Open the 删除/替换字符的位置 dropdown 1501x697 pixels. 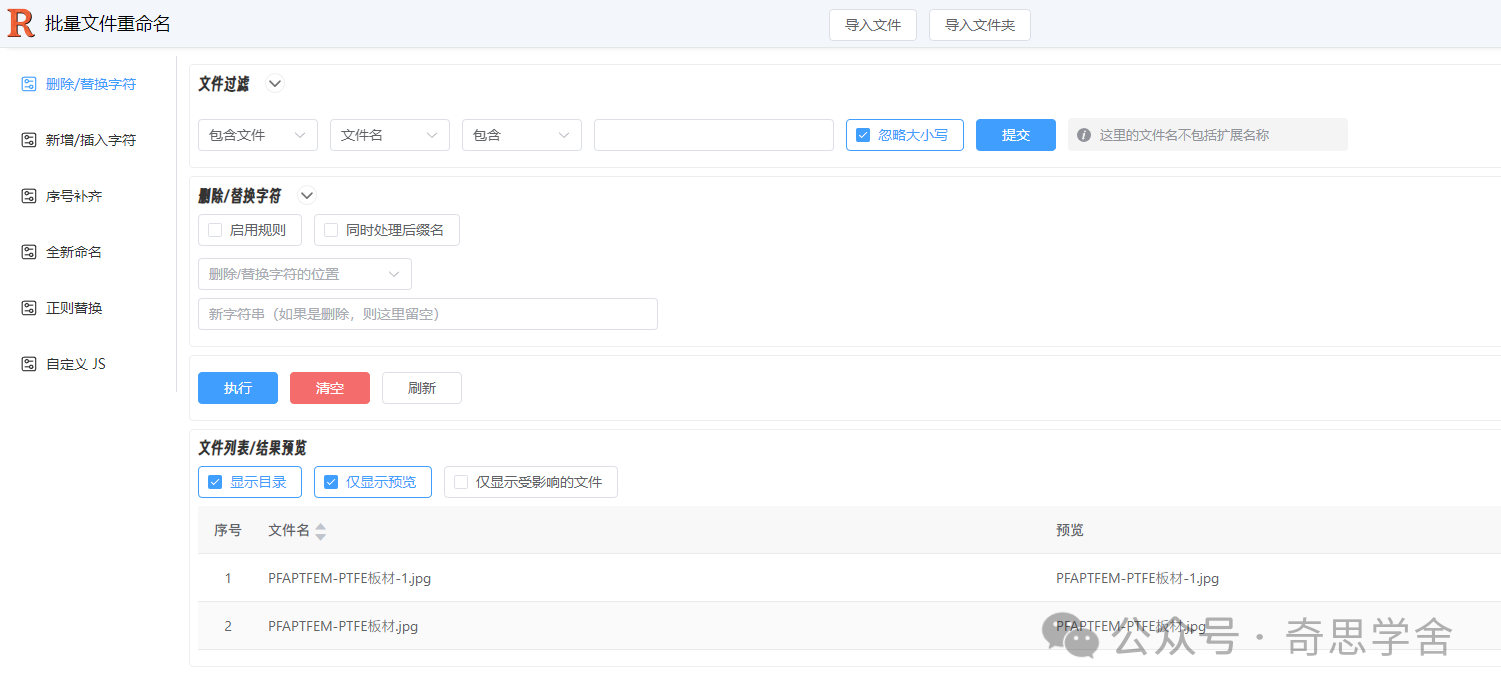coord(305,273)
